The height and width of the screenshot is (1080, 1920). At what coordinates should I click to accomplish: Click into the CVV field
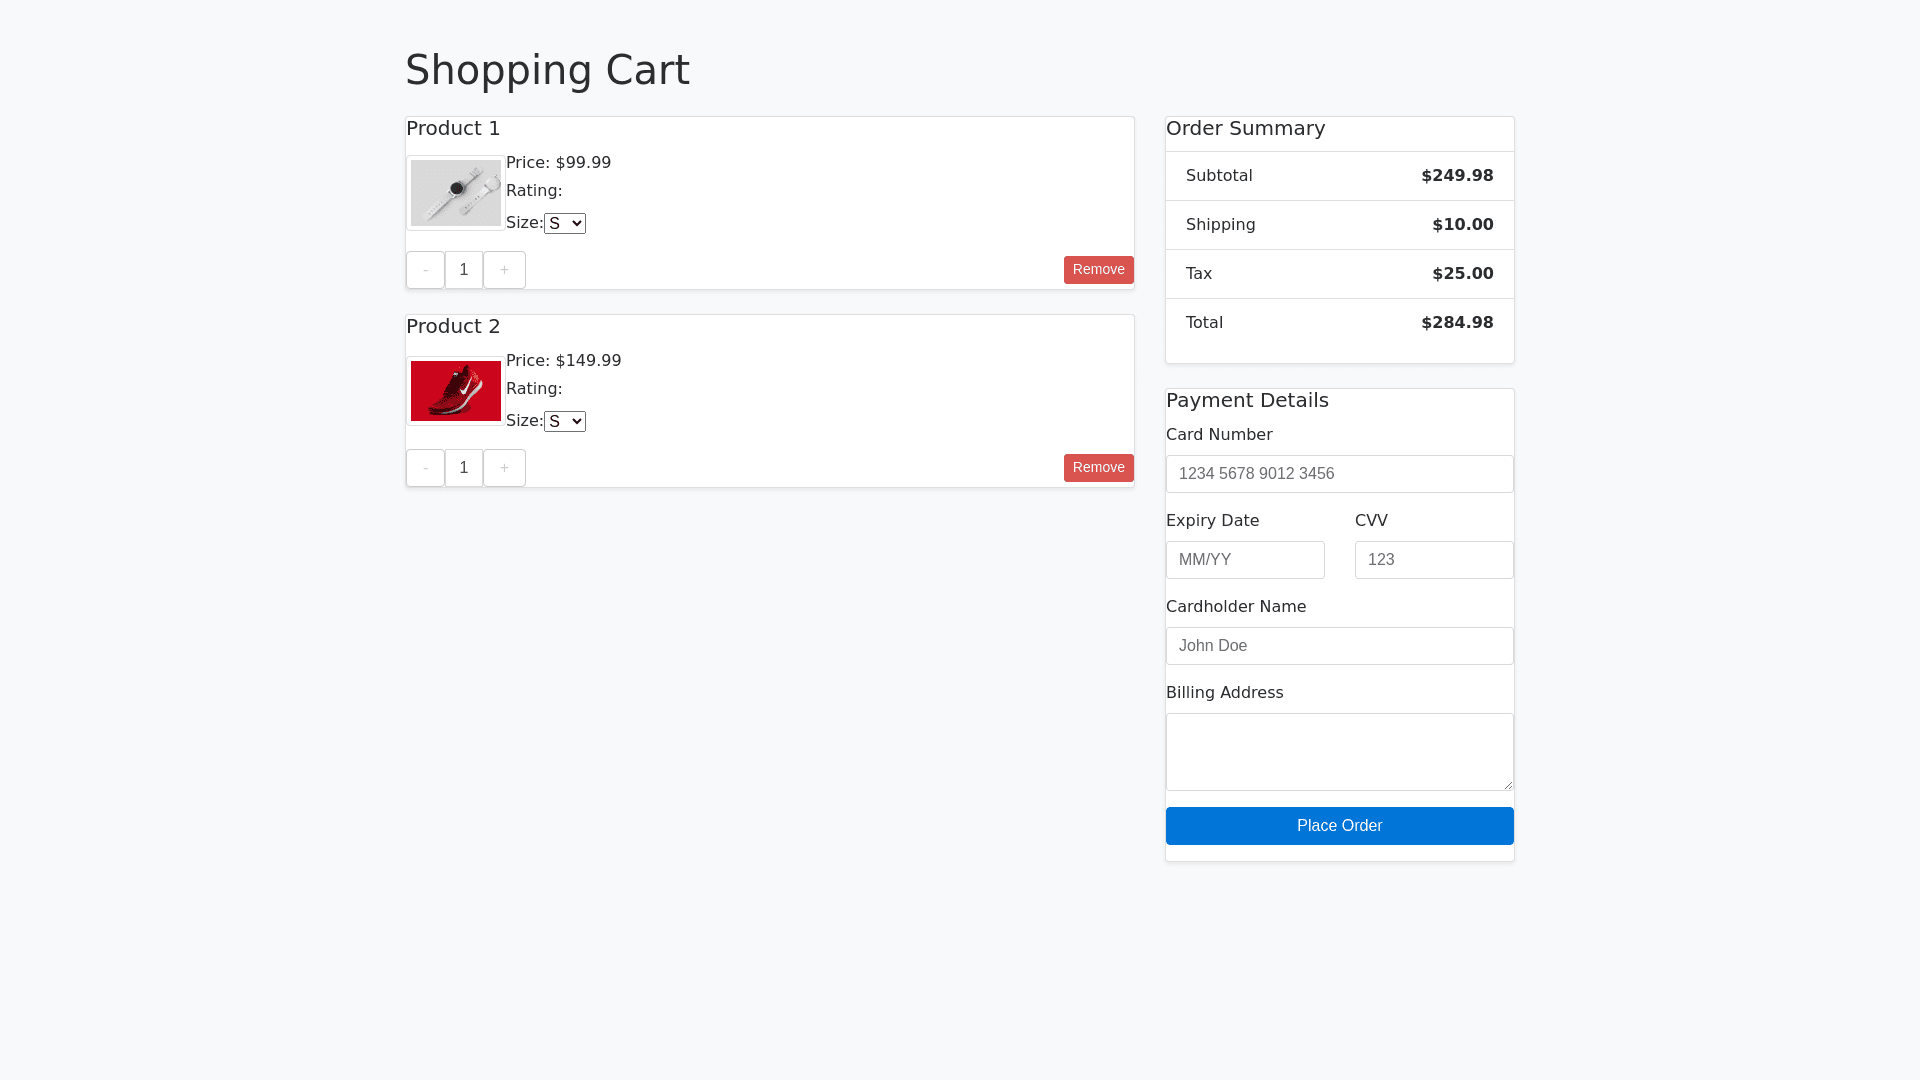tap(1433, 560)
